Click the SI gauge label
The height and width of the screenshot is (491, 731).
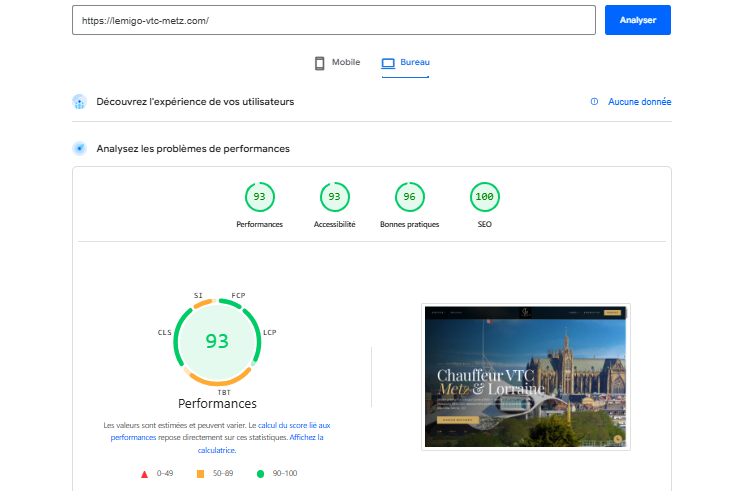198,296
